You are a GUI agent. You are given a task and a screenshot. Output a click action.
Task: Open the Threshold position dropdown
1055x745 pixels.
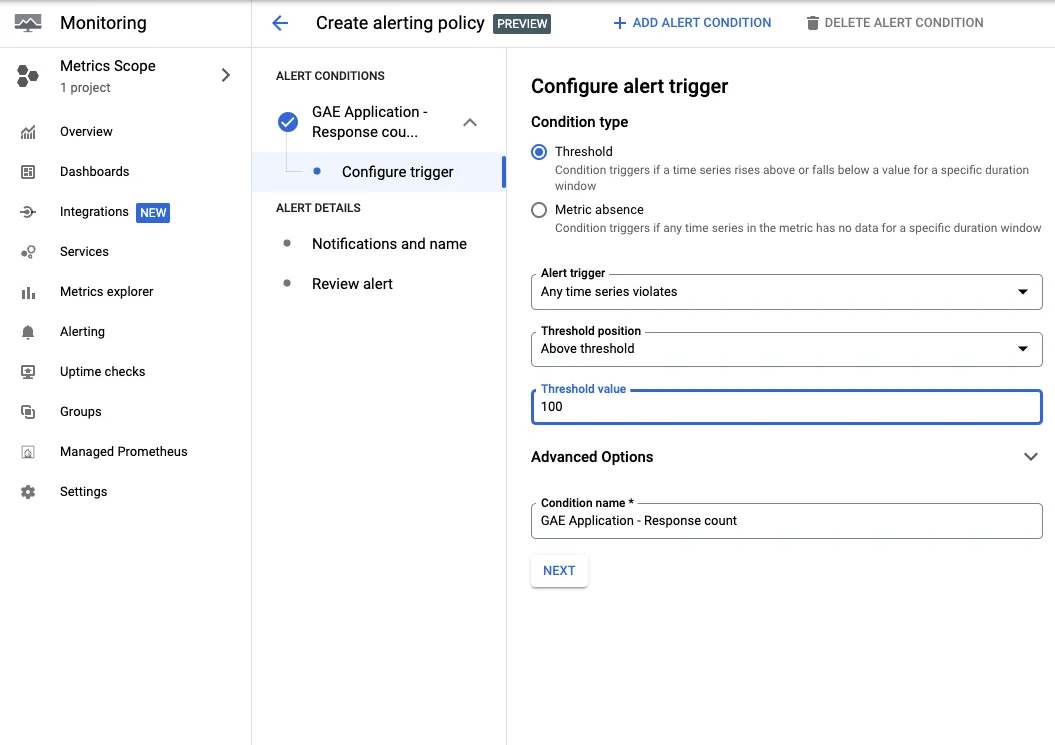click(1022, 349)
